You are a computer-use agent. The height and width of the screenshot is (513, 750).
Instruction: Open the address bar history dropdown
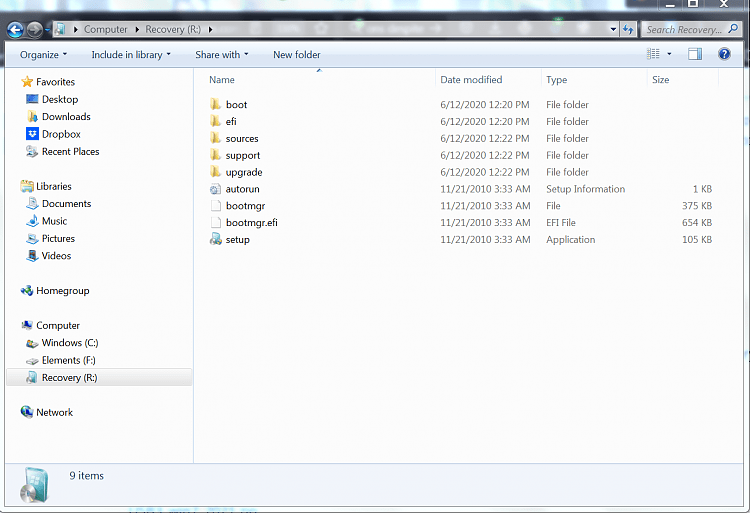tap(613, 30)
